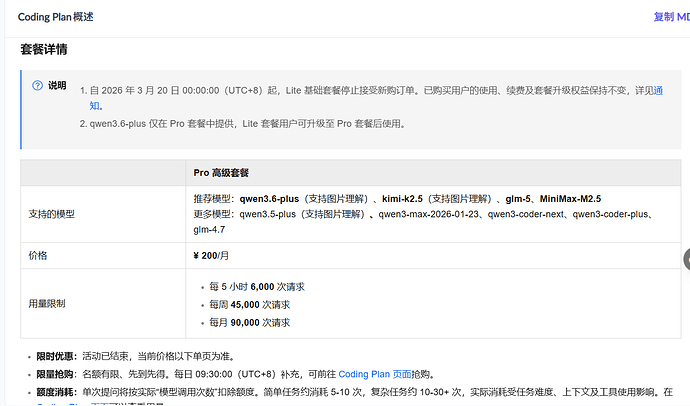Click the 用量限制 row label
Screen dimensions: 690x406
[47, 304]
